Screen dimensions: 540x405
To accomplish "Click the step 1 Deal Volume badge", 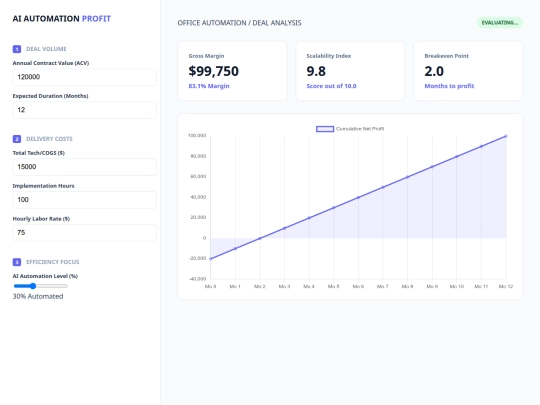I will point(17,49).
